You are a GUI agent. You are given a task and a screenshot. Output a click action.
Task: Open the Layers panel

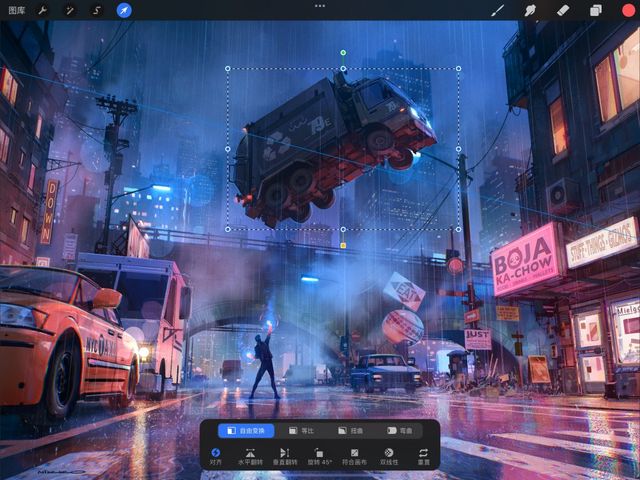point(596,10)
